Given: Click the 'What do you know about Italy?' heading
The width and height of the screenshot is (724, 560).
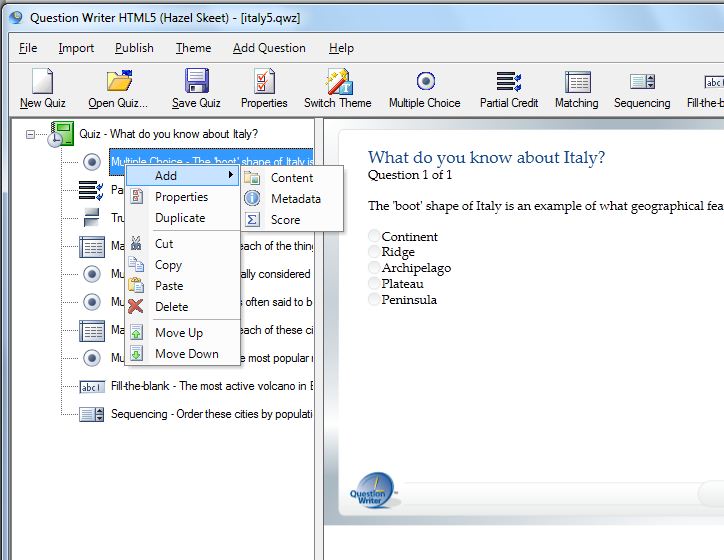Looking at the screenshot, I should (x=486, y=157).
